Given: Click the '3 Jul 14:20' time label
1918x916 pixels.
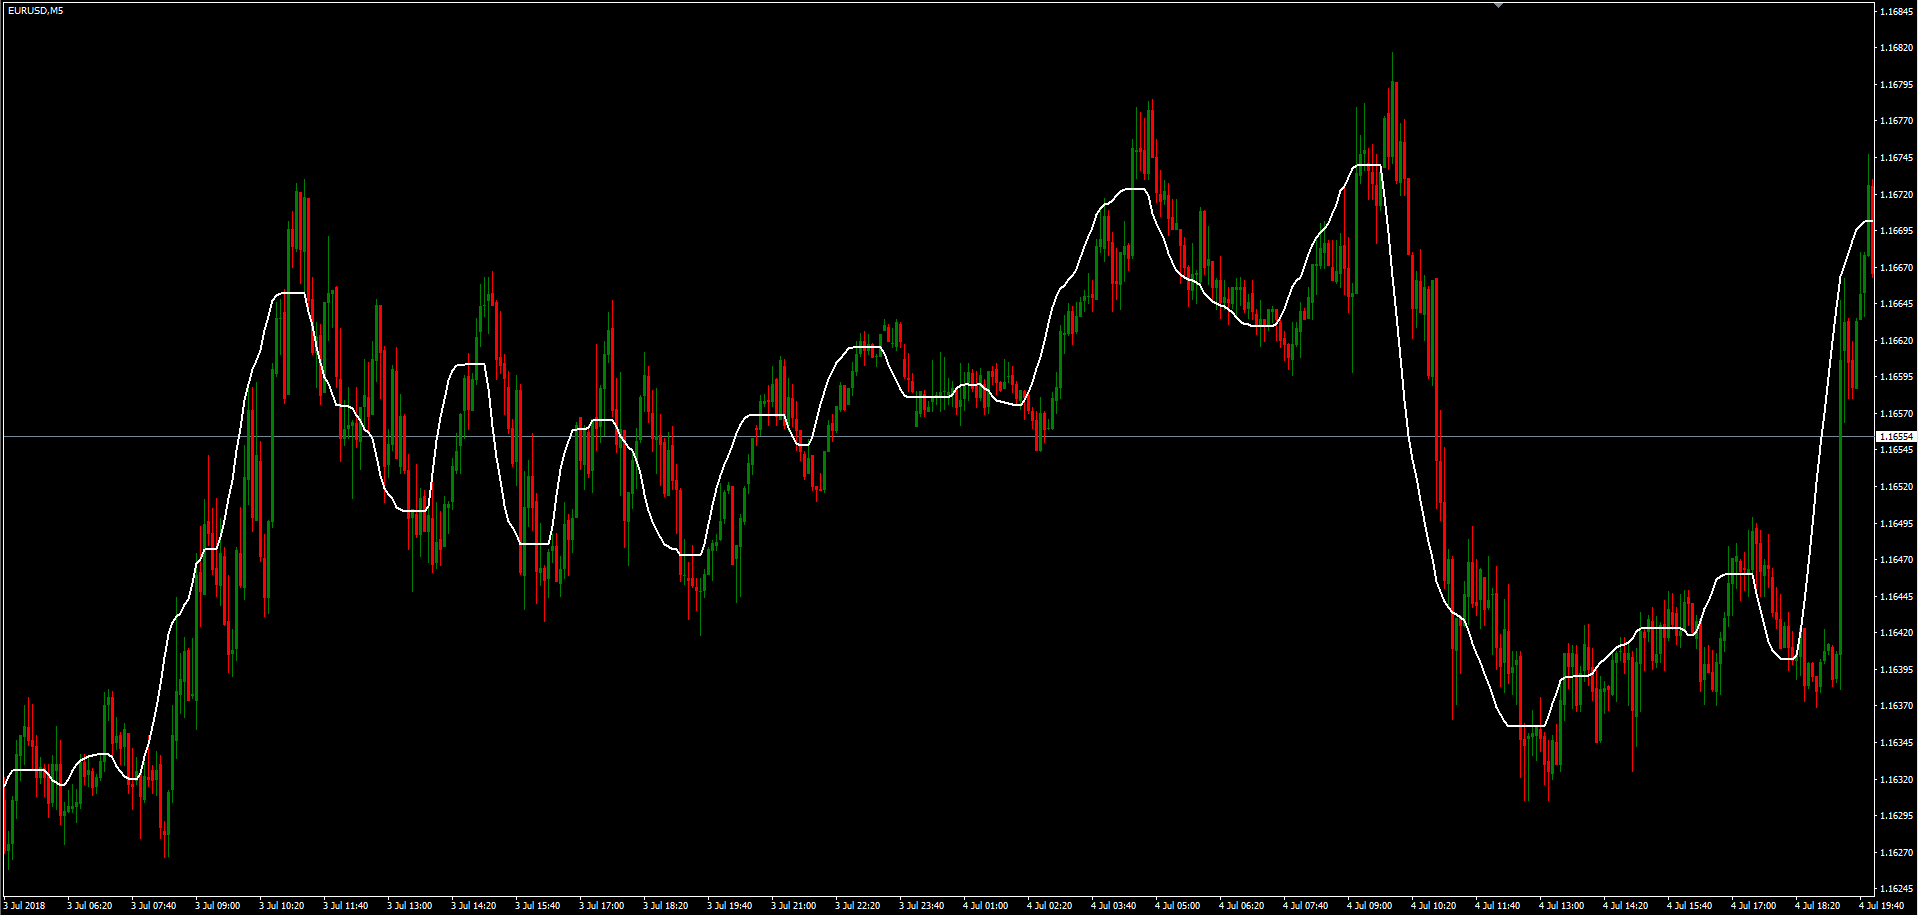Looking at the screenshot, I should pos(473,906).
